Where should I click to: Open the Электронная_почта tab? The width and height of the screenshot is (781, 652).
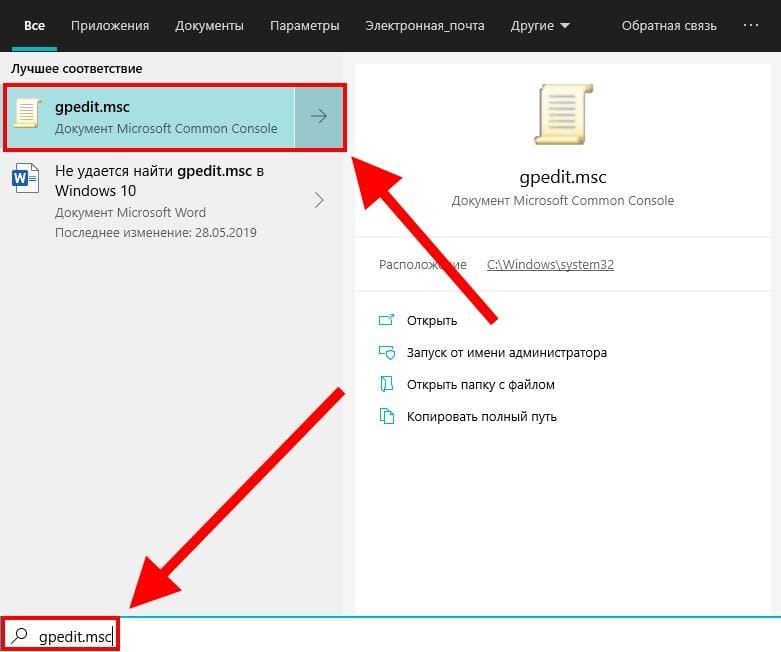[424, 25]
